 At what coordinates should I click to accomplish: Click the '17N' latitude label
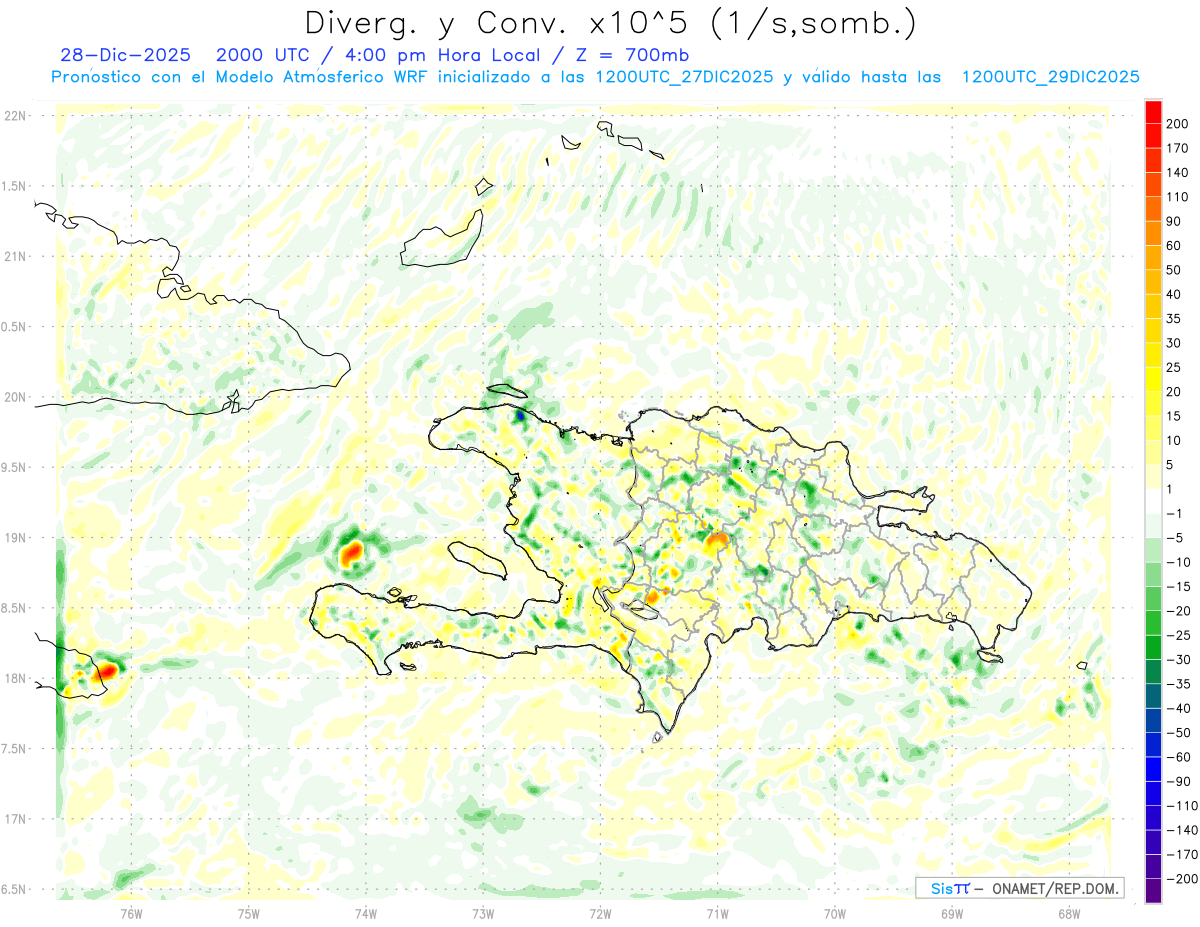click(x=15, y=819)
